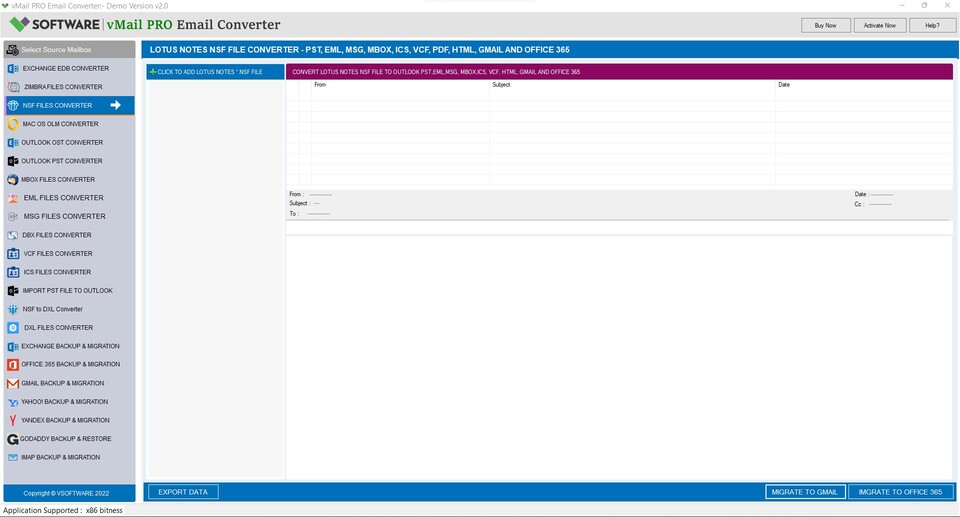
Task: Click the Select Source Mailbox header icon
Action: pyautogui.click(x=12, y=50)
